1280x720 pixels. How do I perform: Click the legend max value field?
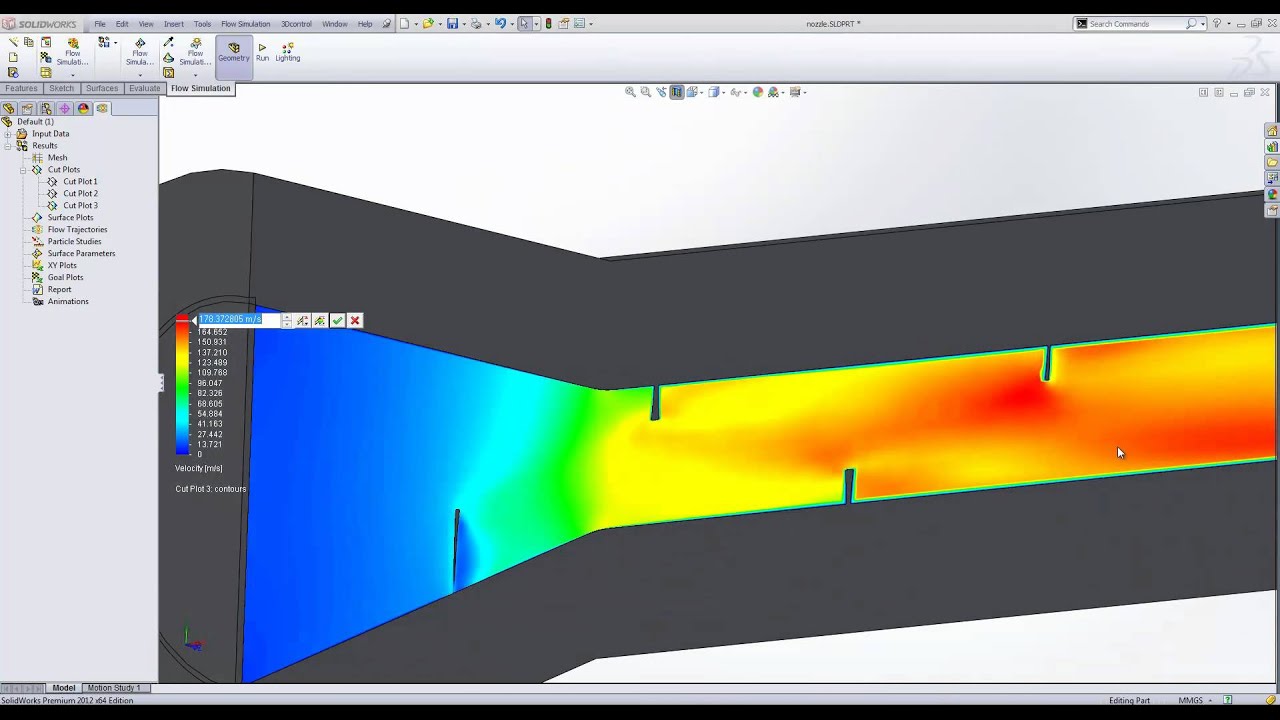point(239,320)
